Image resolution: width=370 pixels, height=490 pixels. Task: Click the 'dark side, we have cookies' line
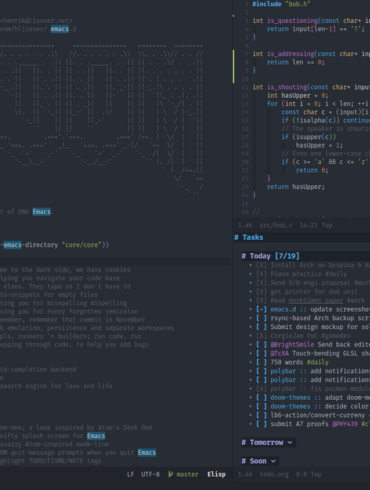pyautogui.click(x=65, y=270)
